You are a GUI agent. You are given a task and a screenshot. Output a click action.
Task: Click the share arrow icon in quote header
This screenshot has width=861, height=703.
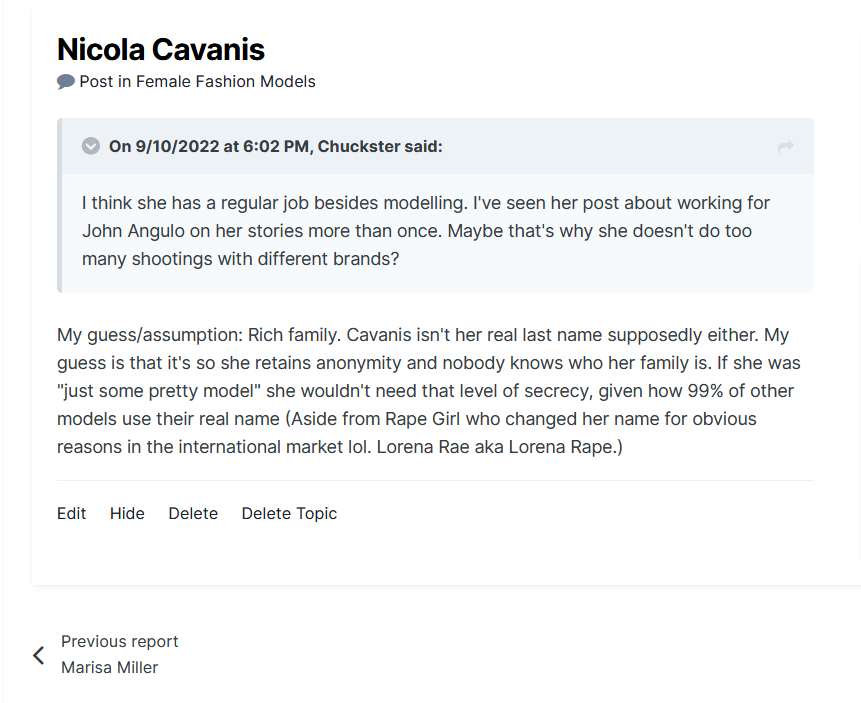coord(785,147)
